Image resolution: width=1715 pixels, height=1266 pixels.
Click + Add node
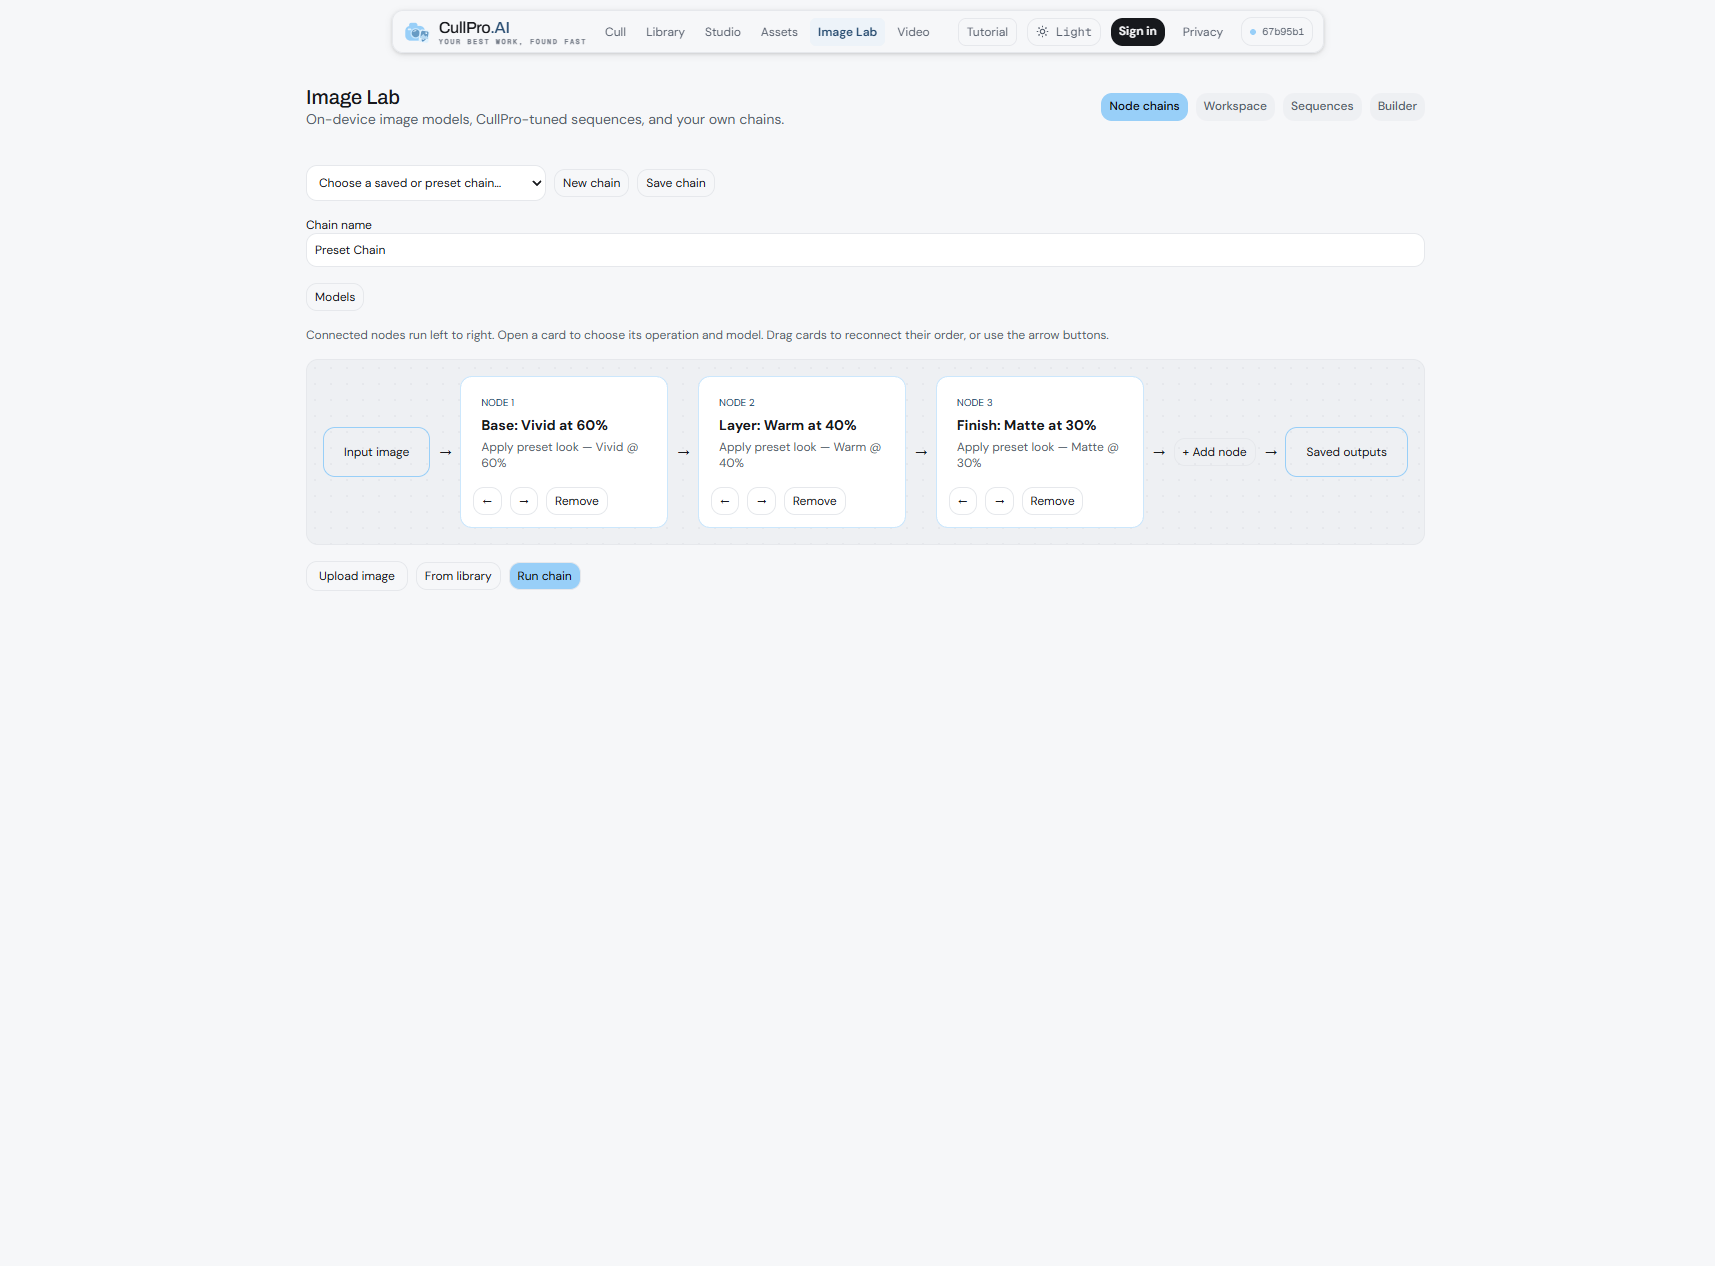point(1215,452)
